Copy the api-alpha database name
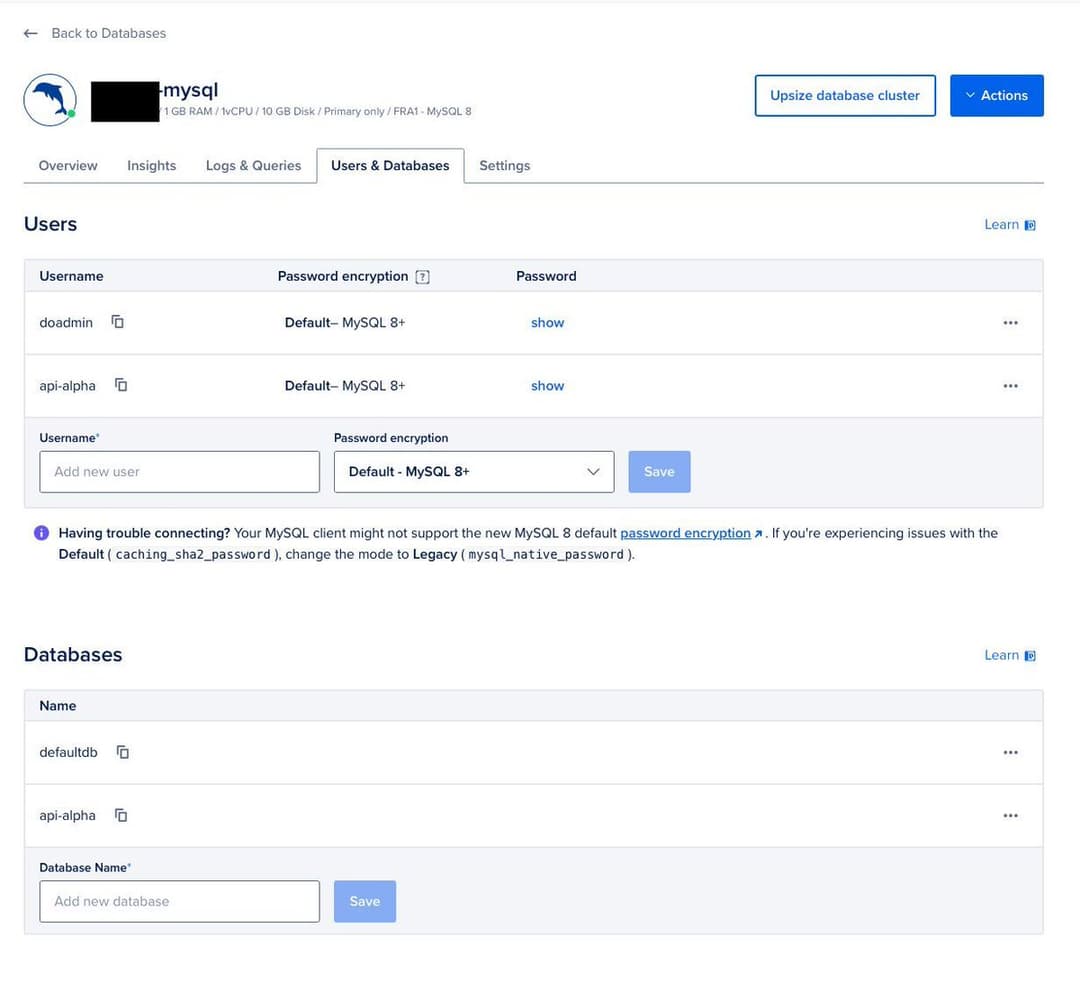 pyautogui.click(x=121, y=815)
